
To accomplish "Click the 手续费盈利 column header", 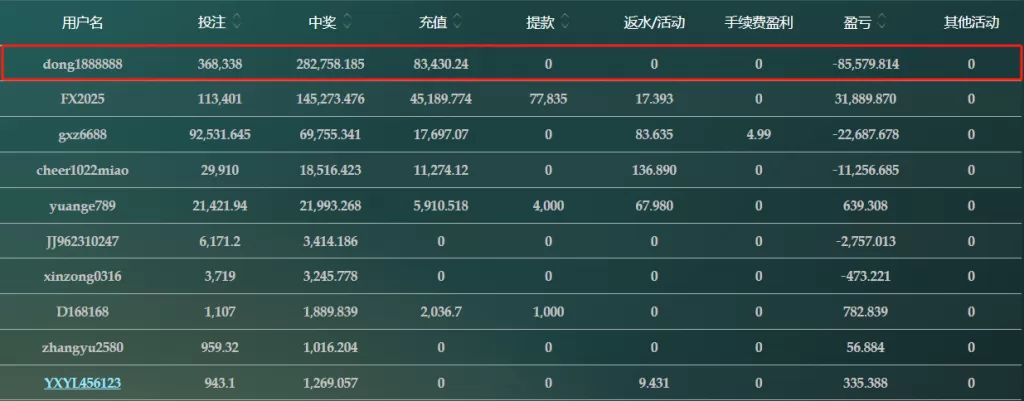I will (758, 23).
